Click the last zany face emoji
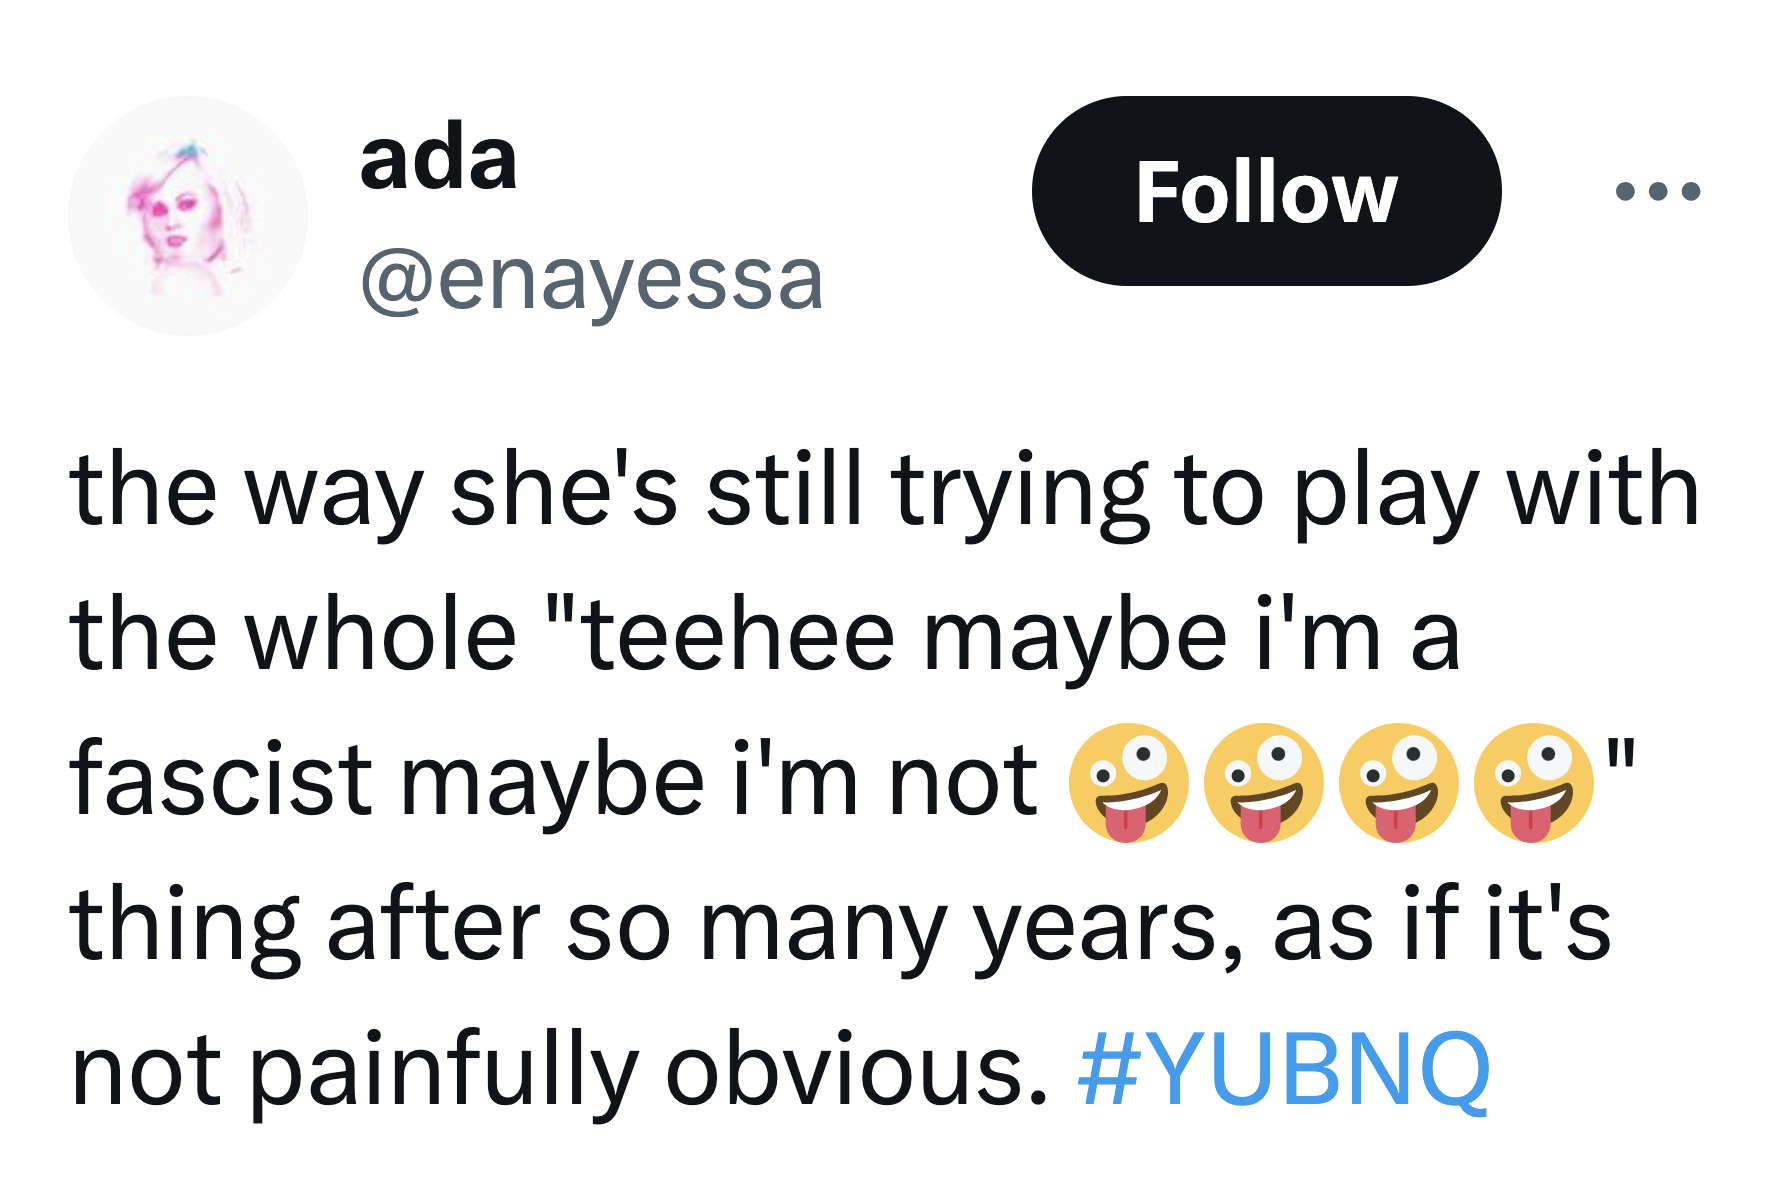The image size is (1772, 1182). 1533,782
